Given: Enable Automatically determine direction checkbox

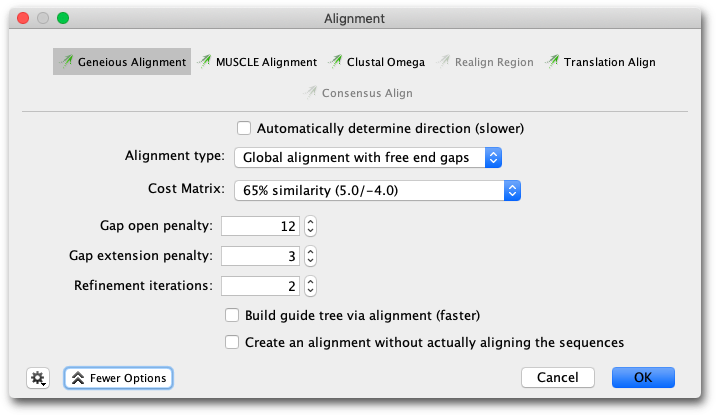Looking at the screenshot, I should pos(244,128).
